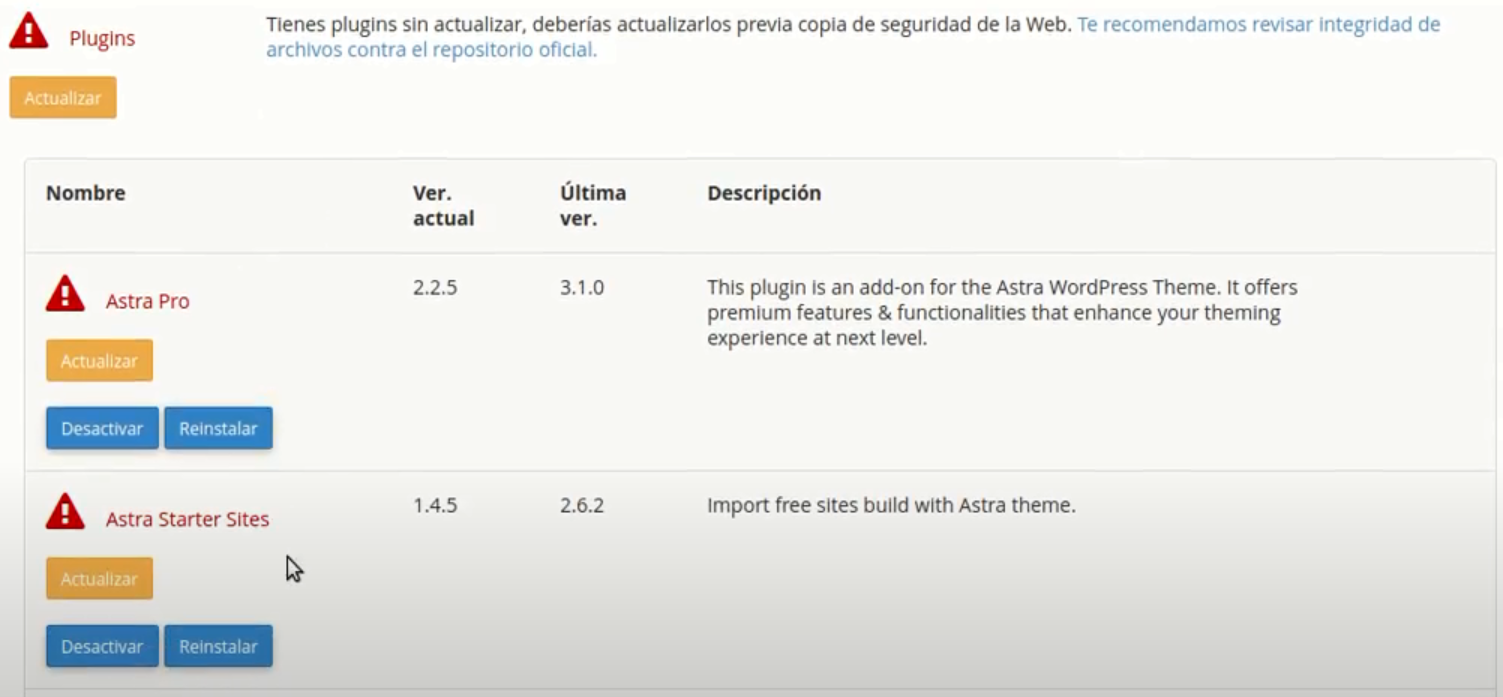Click the Descripción column header
Image resolution: width=1503 pixels, height=697 pixels.
764,193
